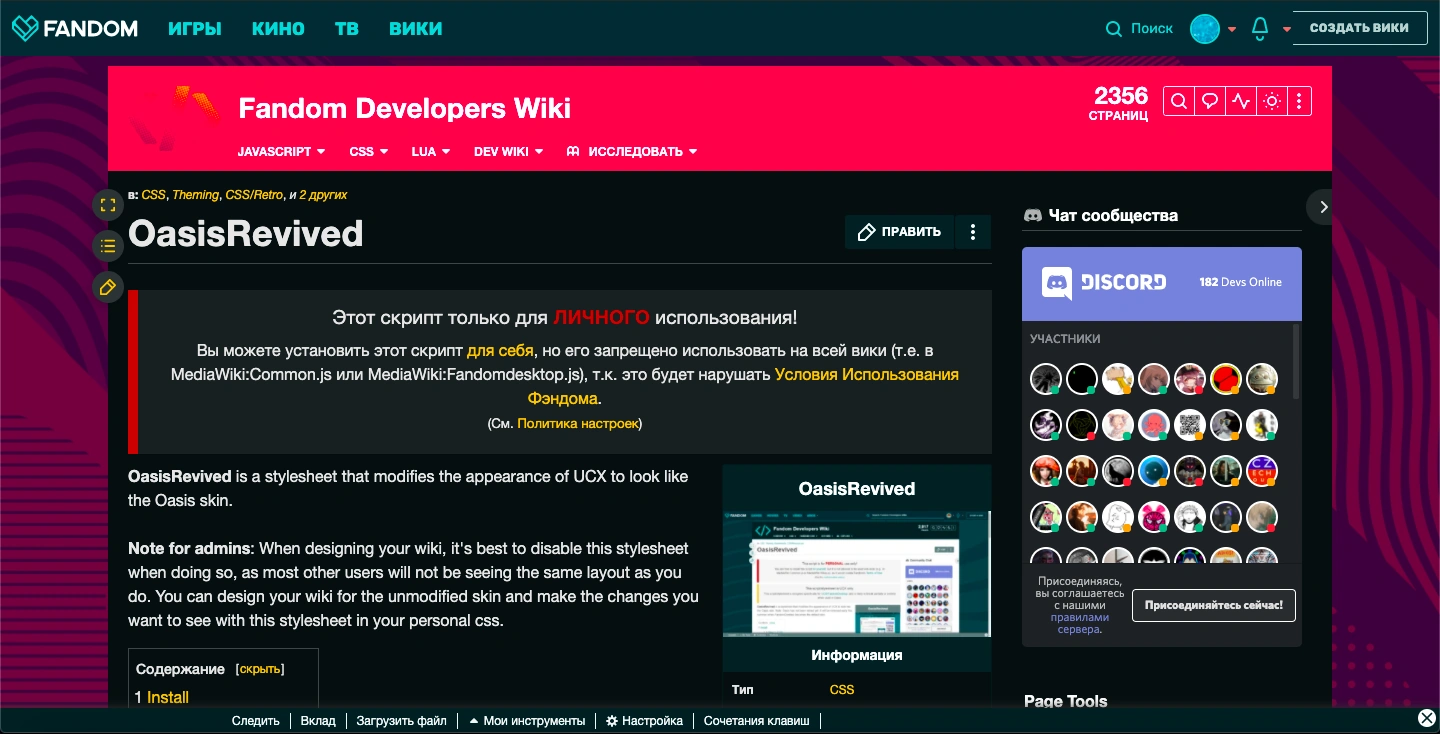Screen dimensions: 1440x734
Task: Open the user avatar in the top bar
Action: [1205, 28]
